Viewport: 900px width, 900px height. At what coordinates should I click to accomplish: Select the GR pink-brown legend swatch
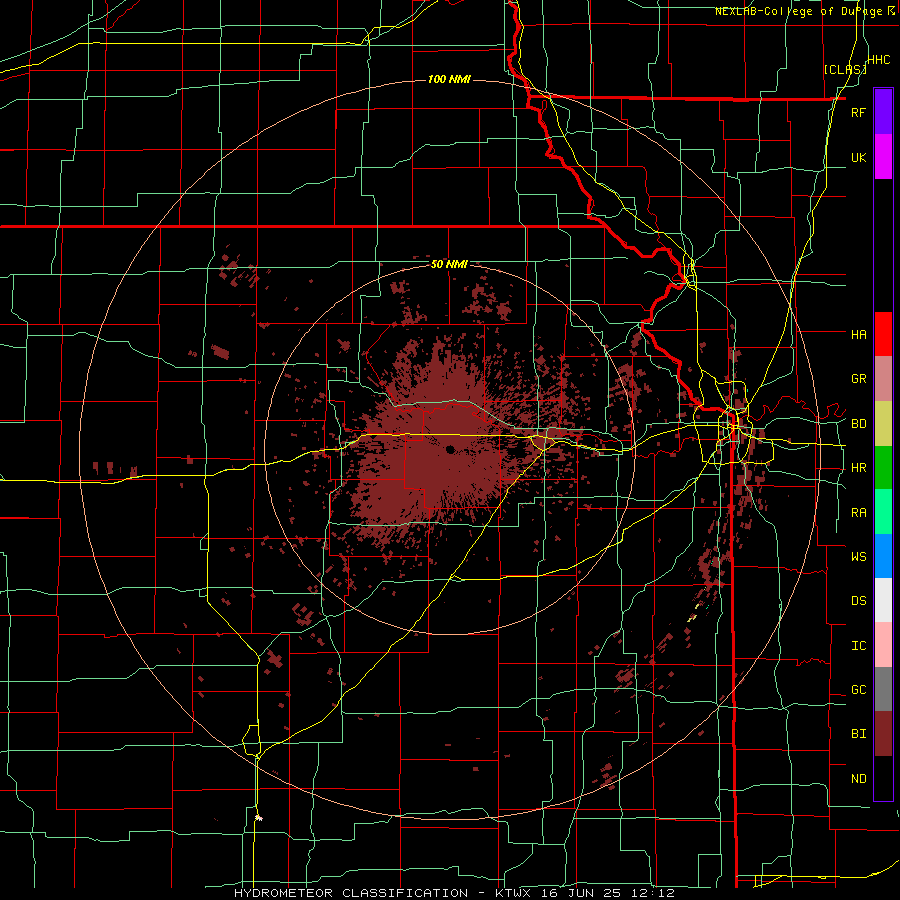pyautogui.click(x=883, y=379)
